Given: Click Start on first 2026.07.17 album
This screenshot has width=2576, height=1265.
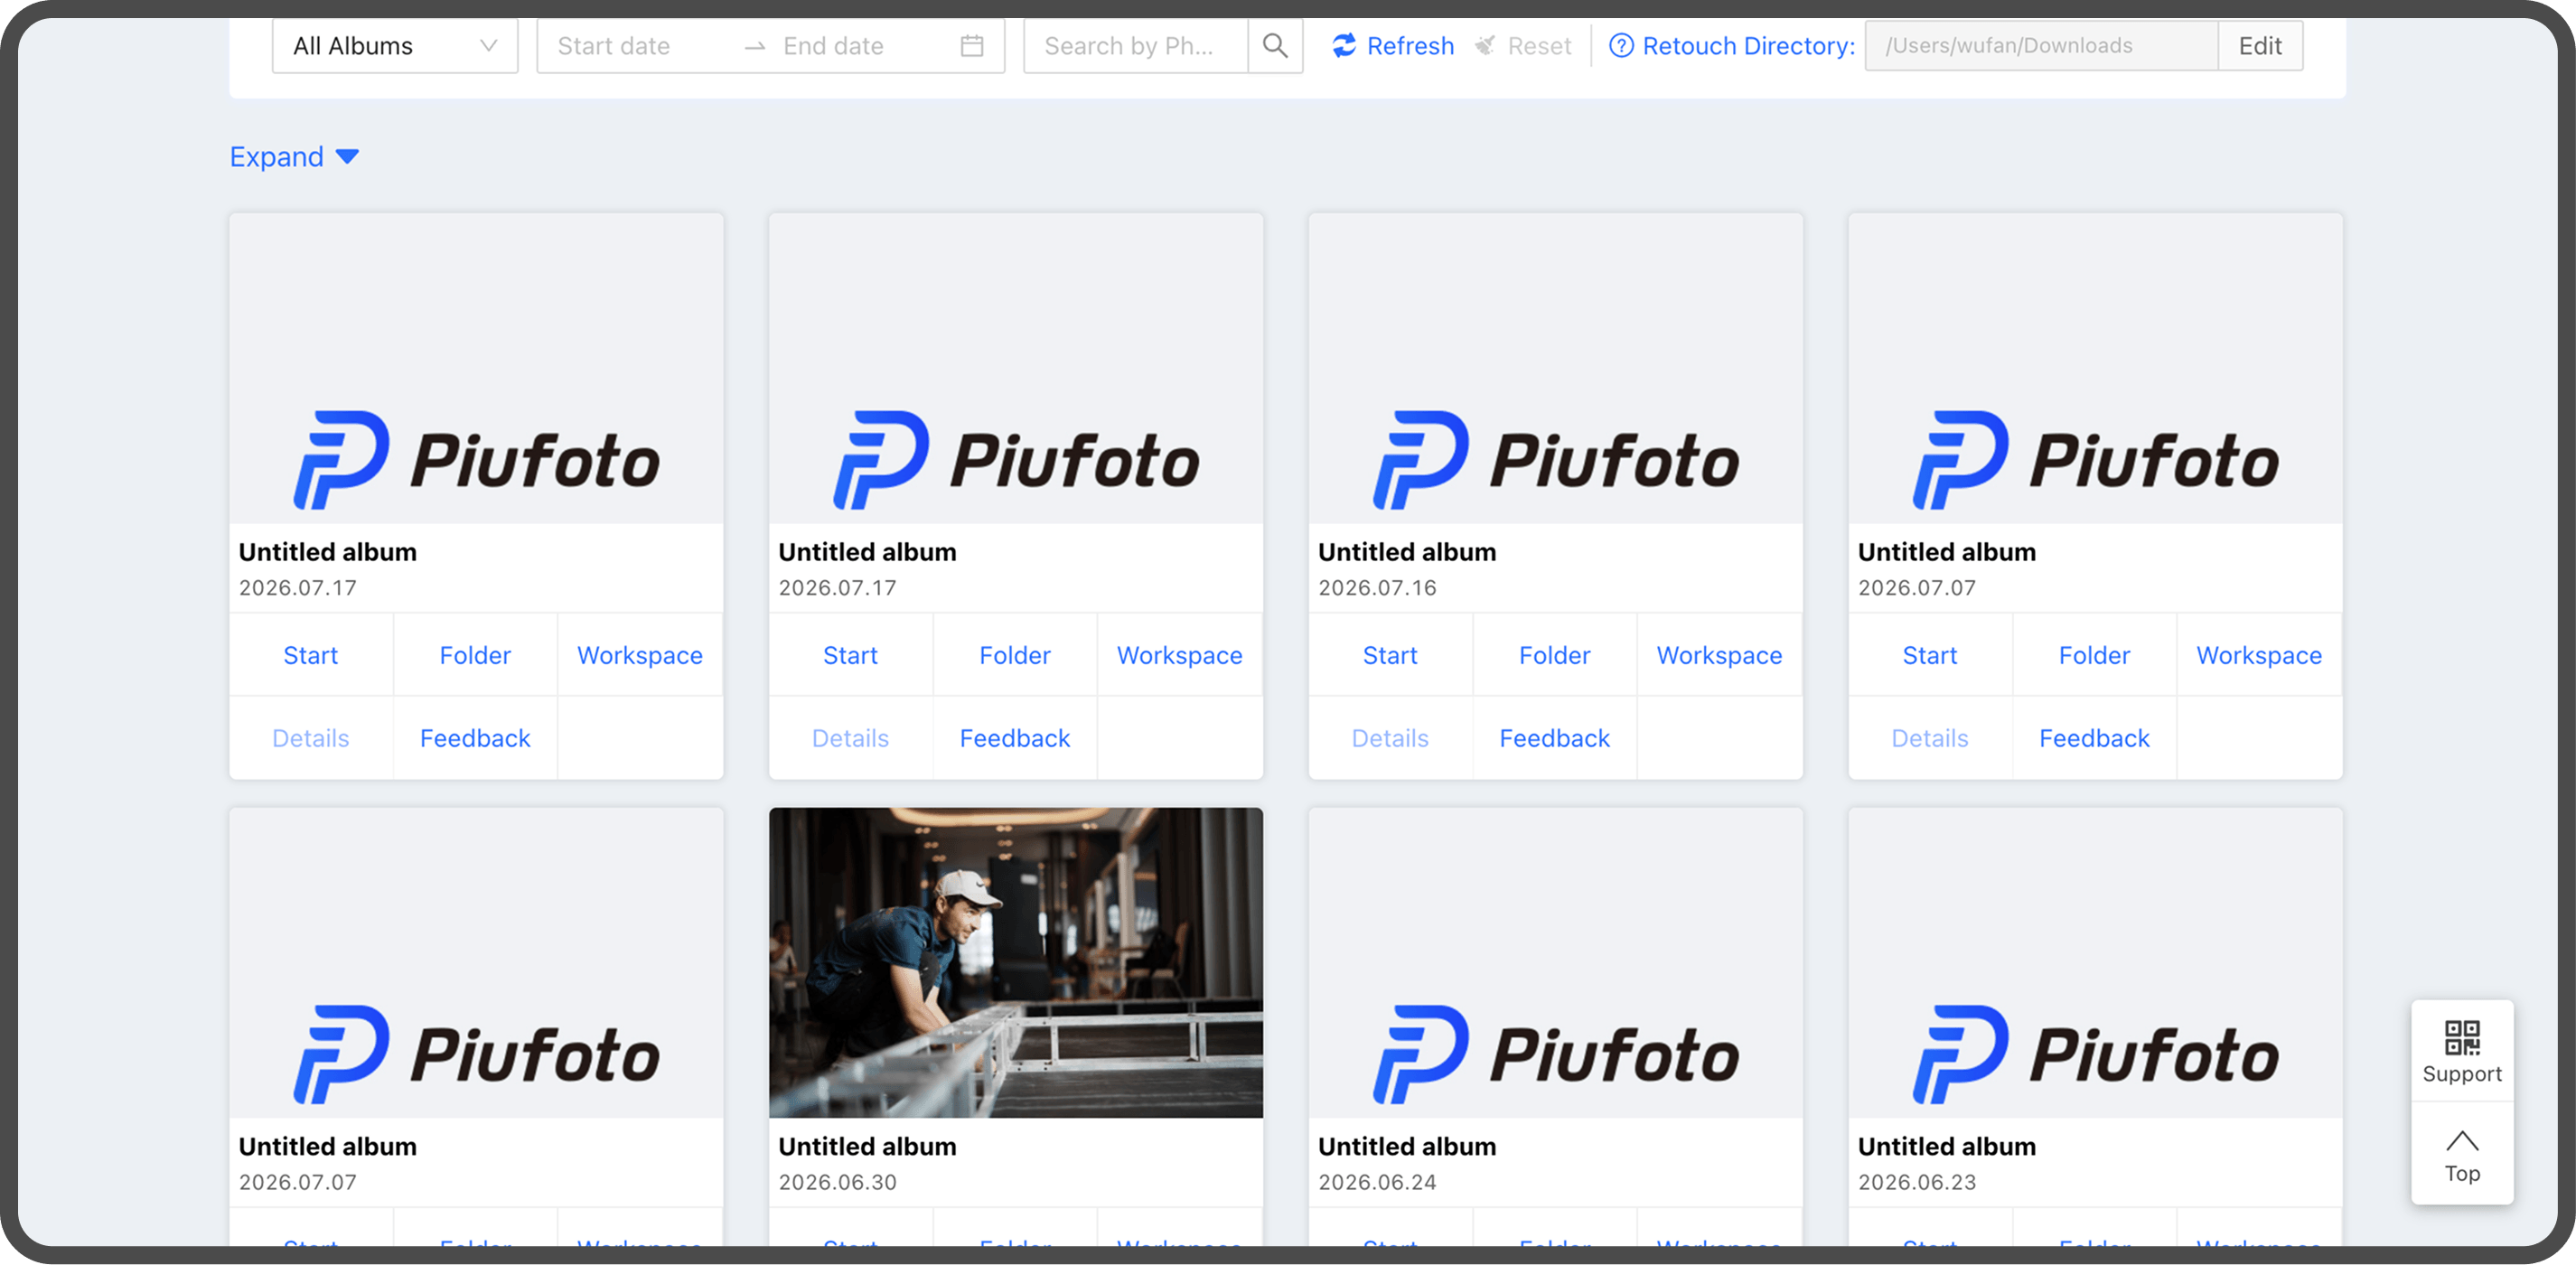Looking at the screenshot, I should pyautogui.click(x=311, y=655).
